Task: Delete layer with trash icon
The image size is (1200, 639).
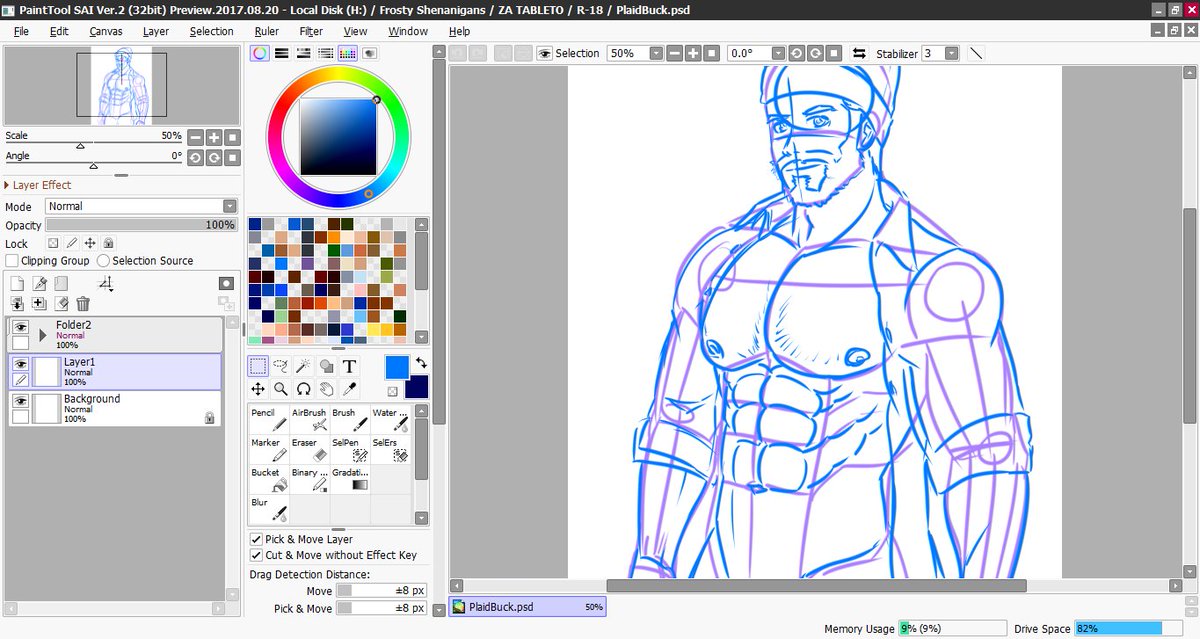Action: coord(83,304)
